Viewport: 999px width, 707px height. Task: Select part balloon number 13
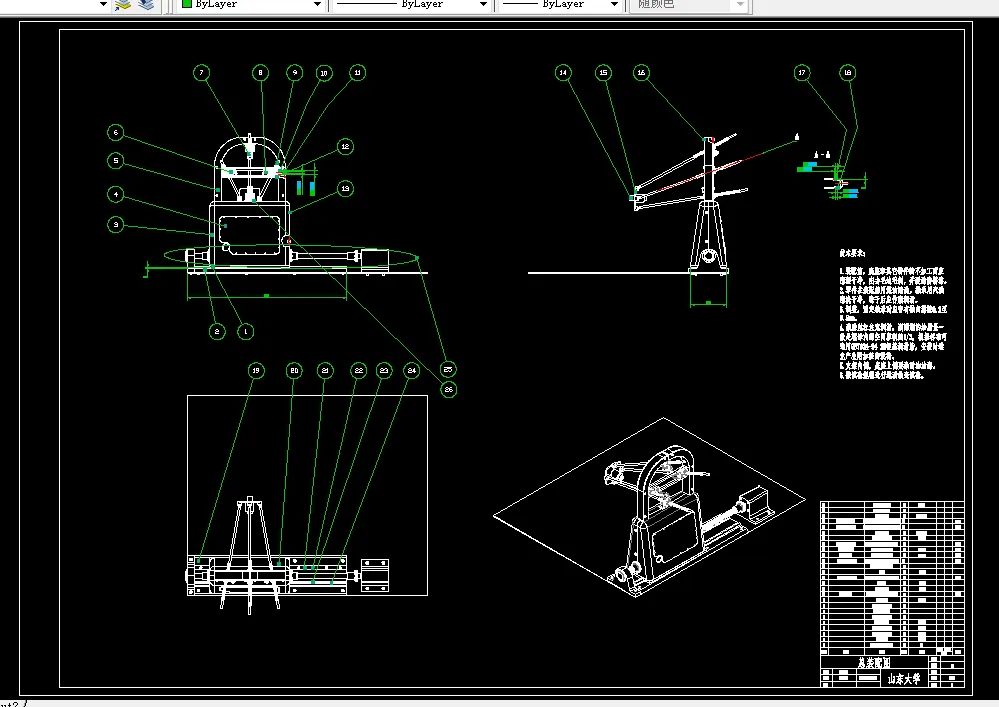pos(345,189)
